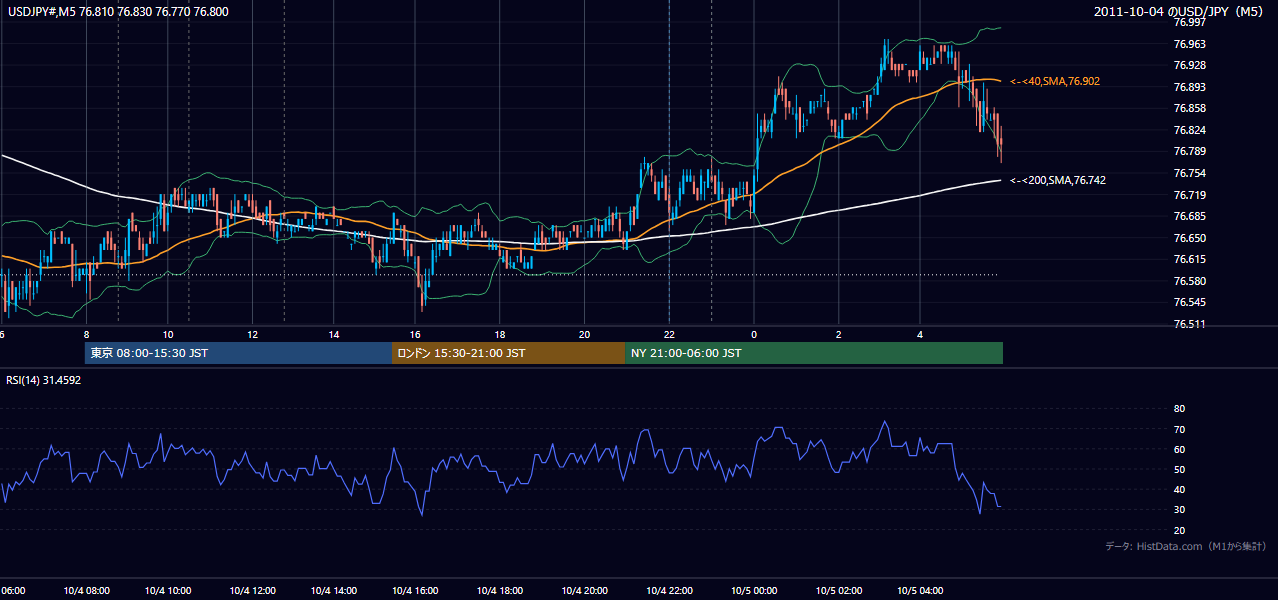Click the 10/4 10:00 time axis label
Image resolution: width=1278 pixels, height=600 pixels.
click(168, 590)
